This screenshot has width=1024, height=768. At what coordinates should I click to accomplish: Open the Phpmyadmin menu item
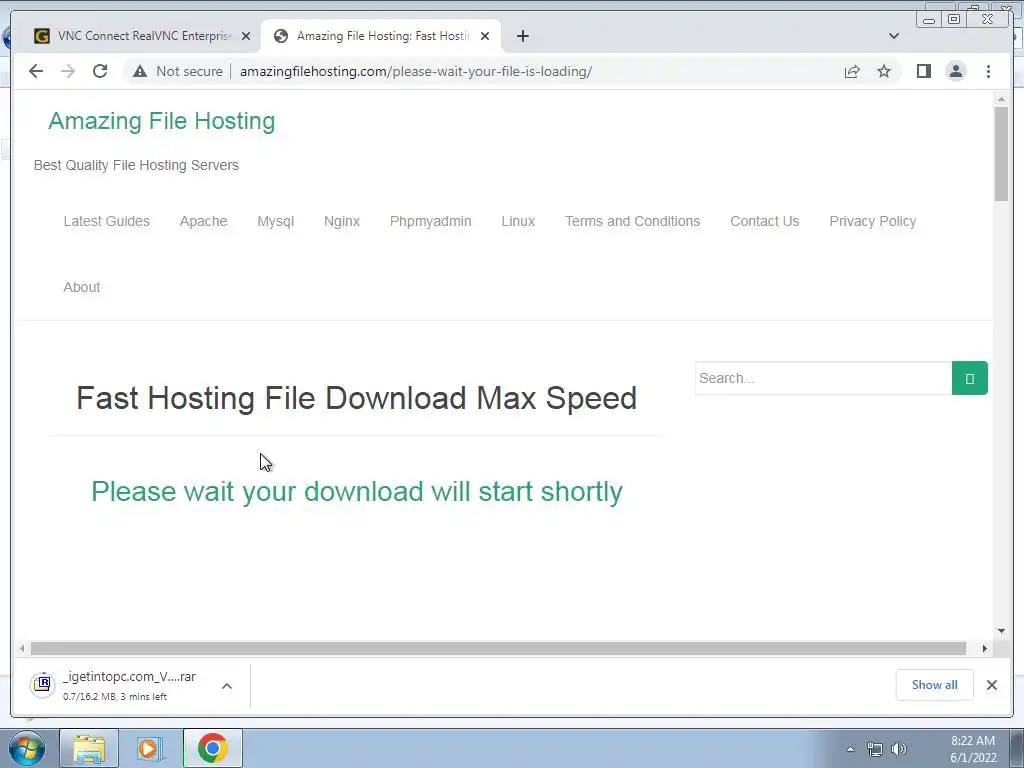click(x=430, y=221)
